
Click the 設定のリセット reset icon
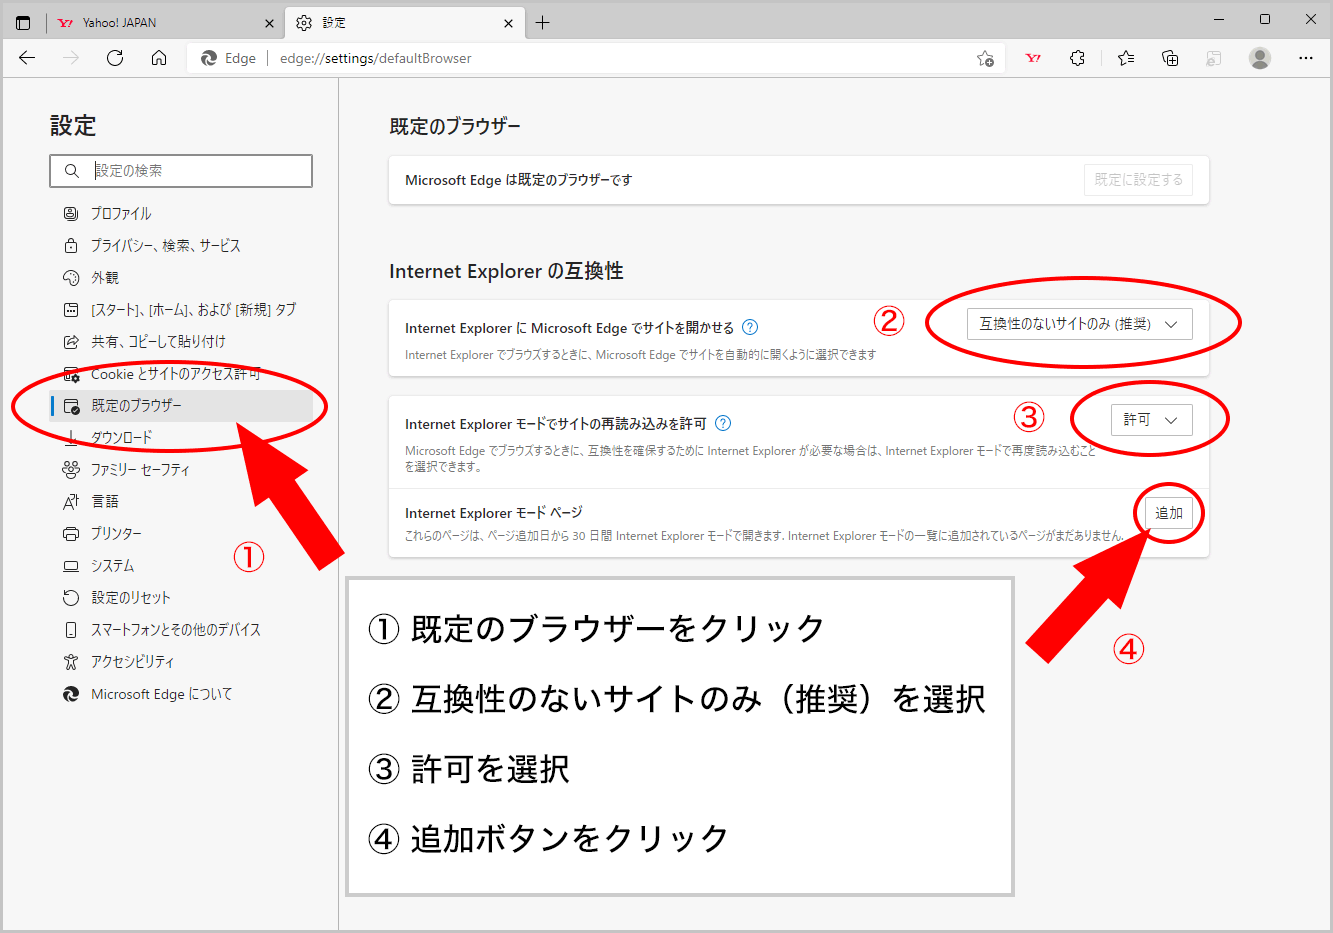click(x=71, y=597)
